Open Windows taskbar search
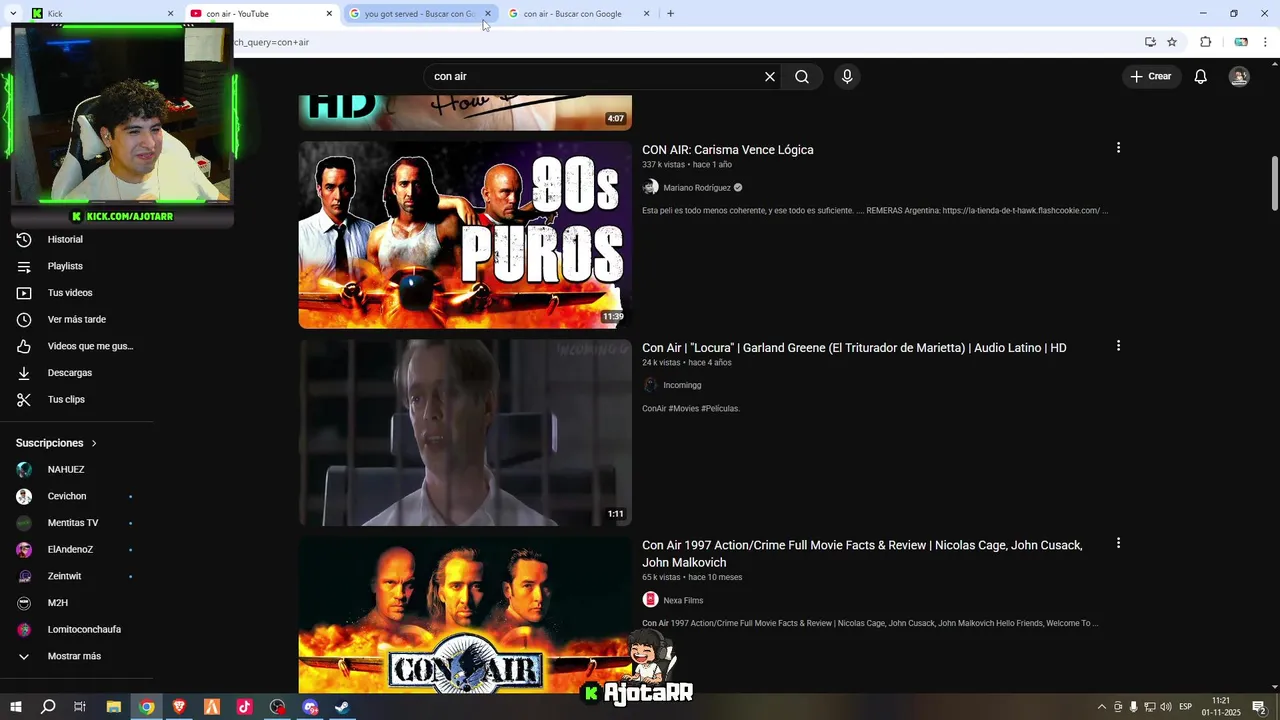Viewport: 1280px width, 720px height. [x=47, y=707]
